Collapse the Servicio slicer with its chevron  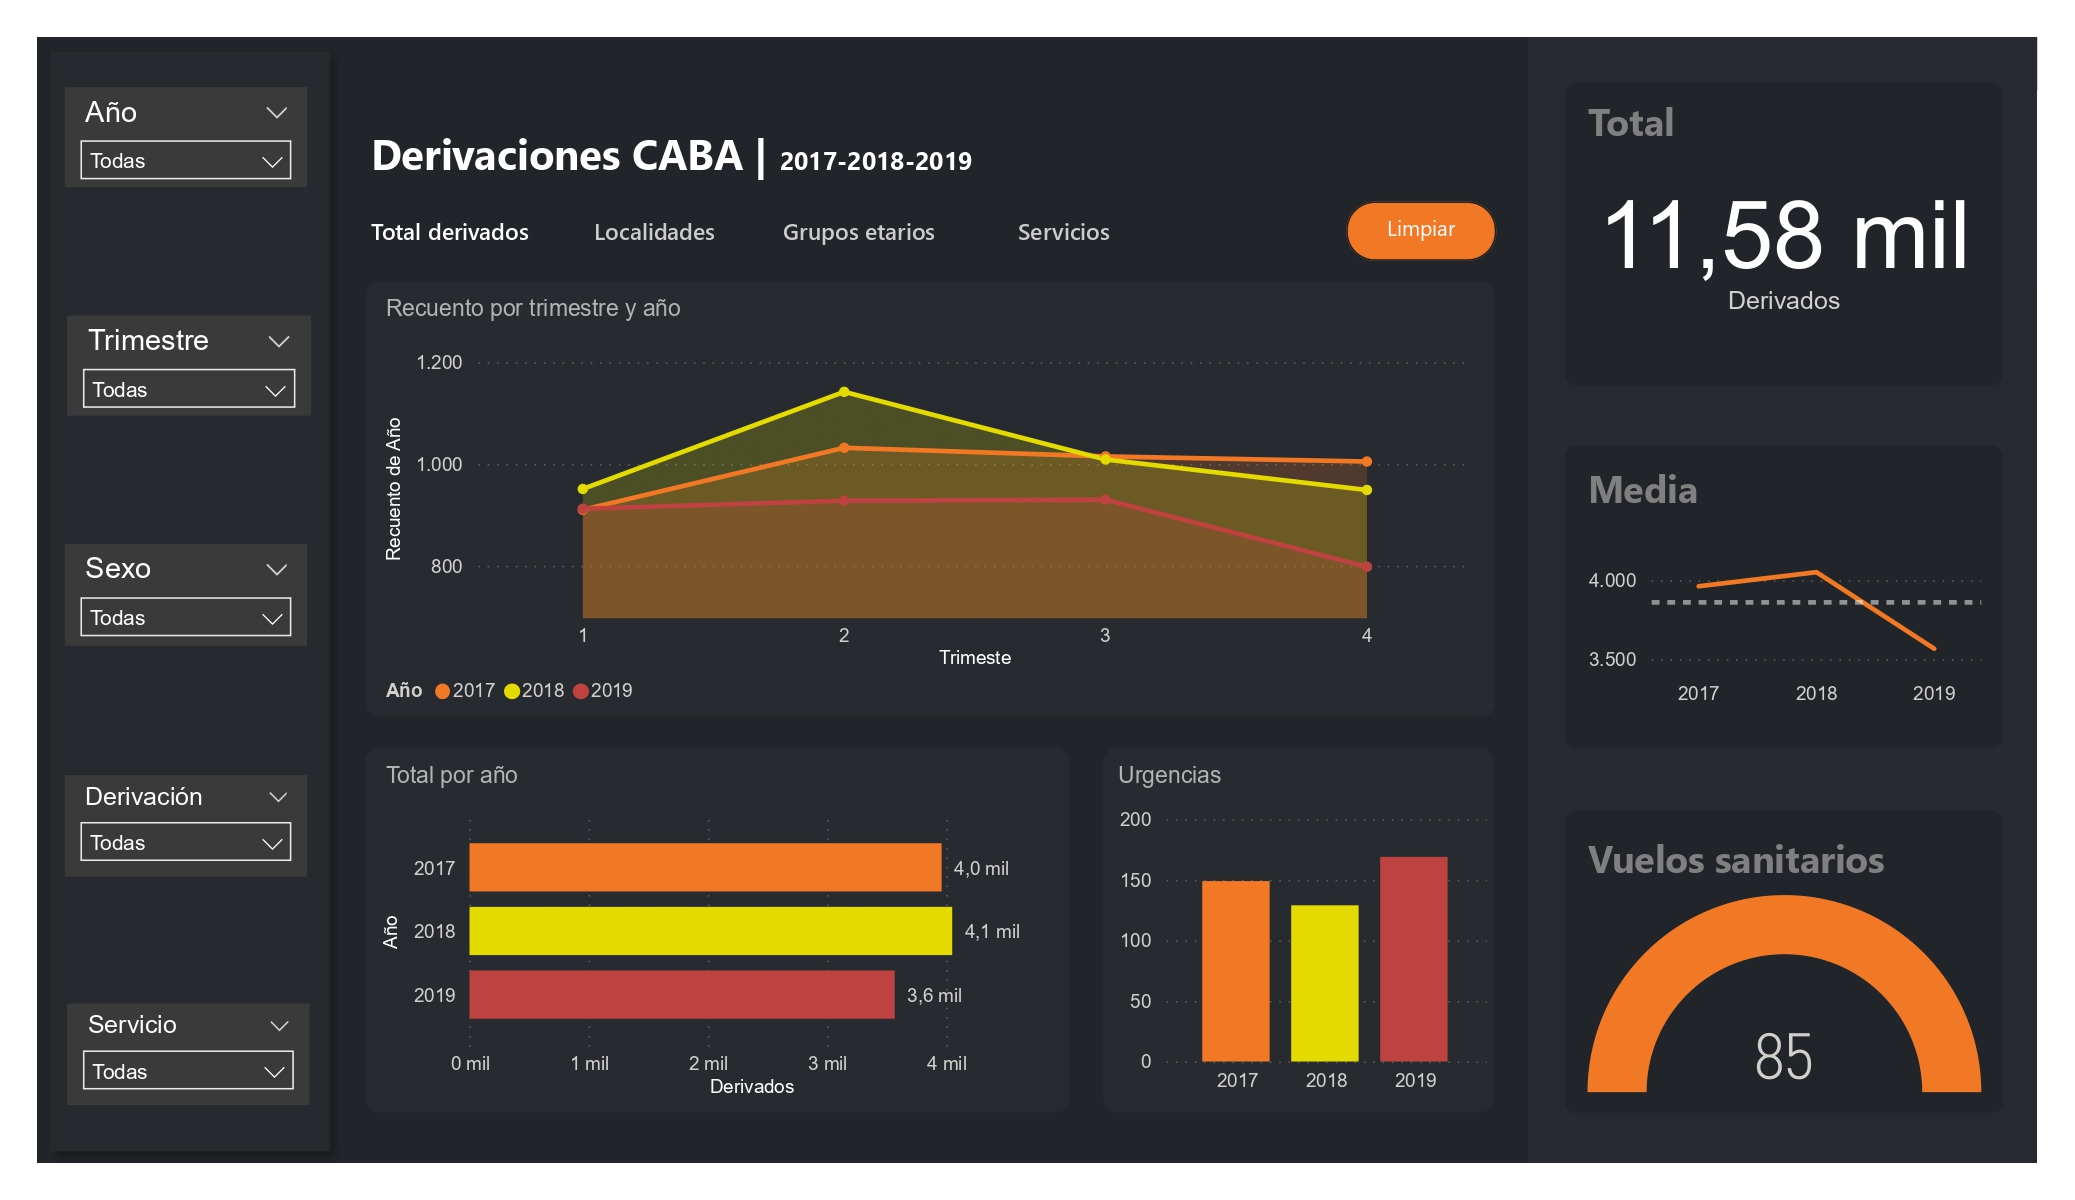tap(277, 1025)
